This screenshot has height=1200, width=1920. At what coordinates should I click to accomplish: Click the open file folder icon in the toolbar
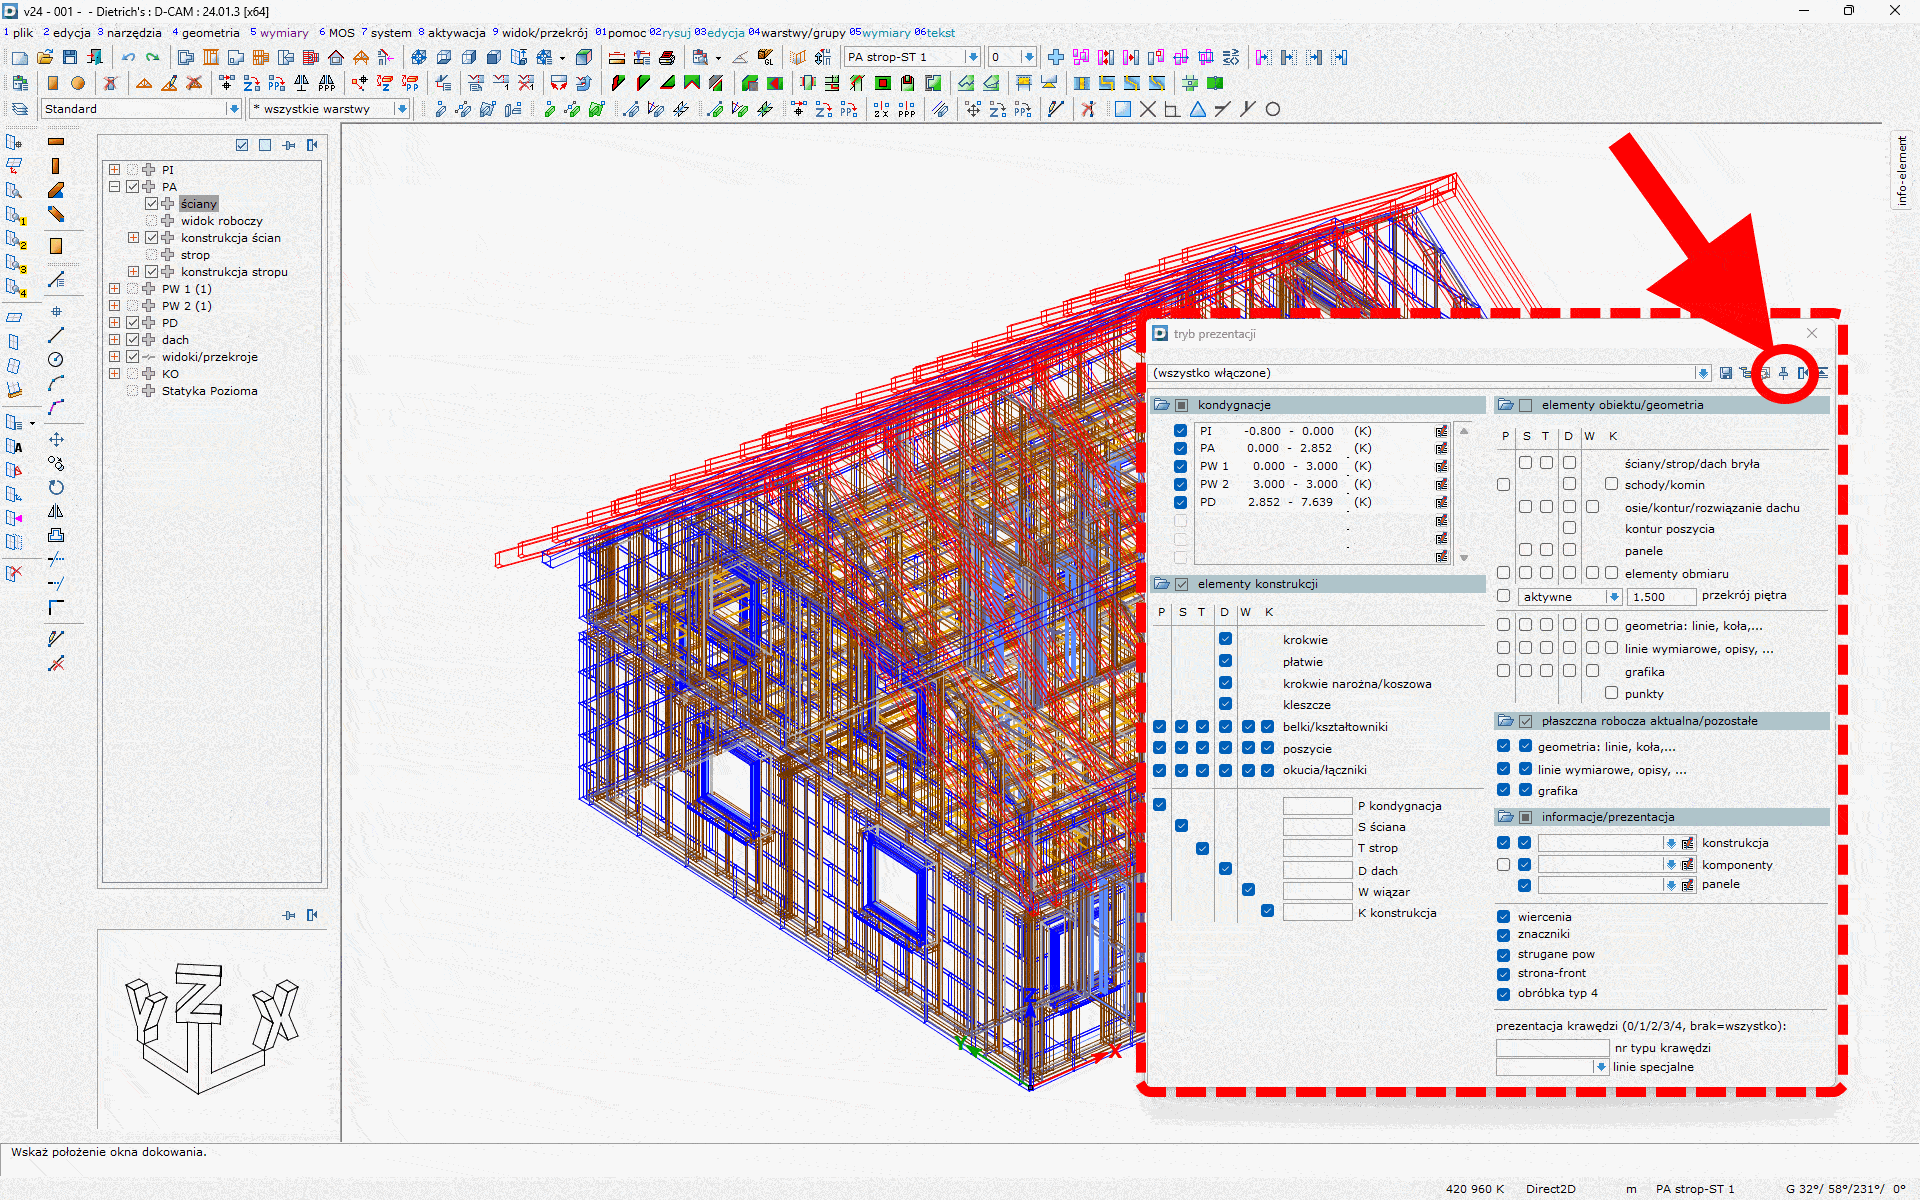click(x=45, y=57)
